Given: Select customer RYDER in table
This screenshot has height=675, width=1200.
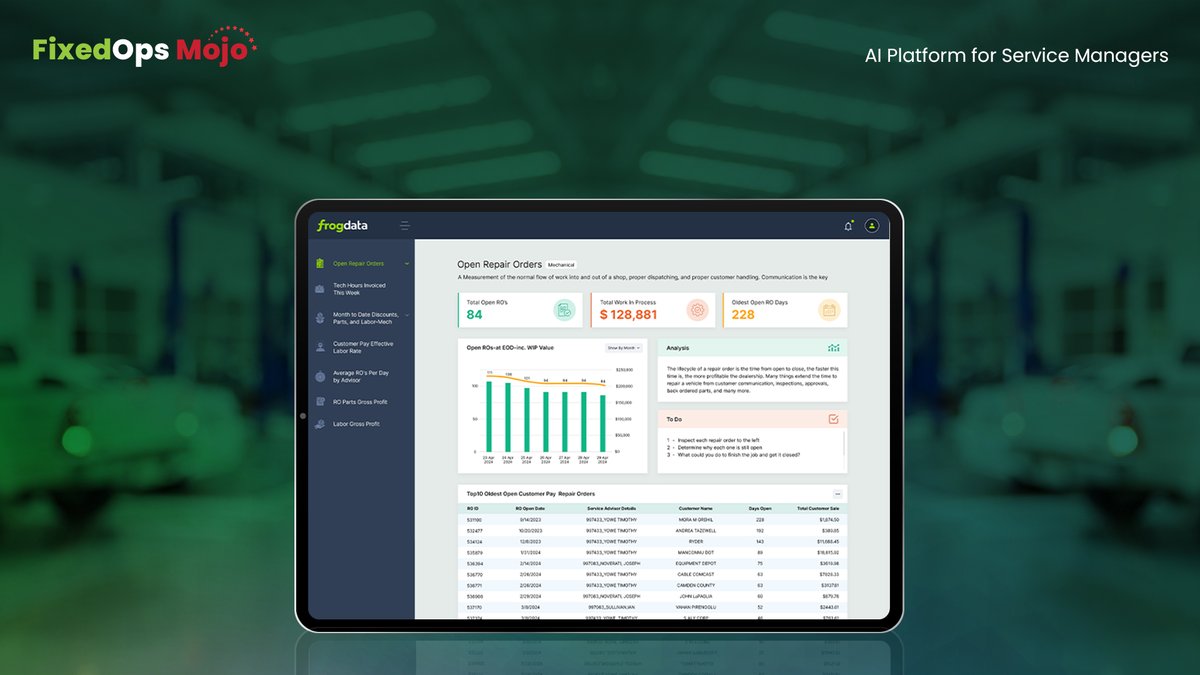Looking at the screenshot, I should (x=696, y=541).
